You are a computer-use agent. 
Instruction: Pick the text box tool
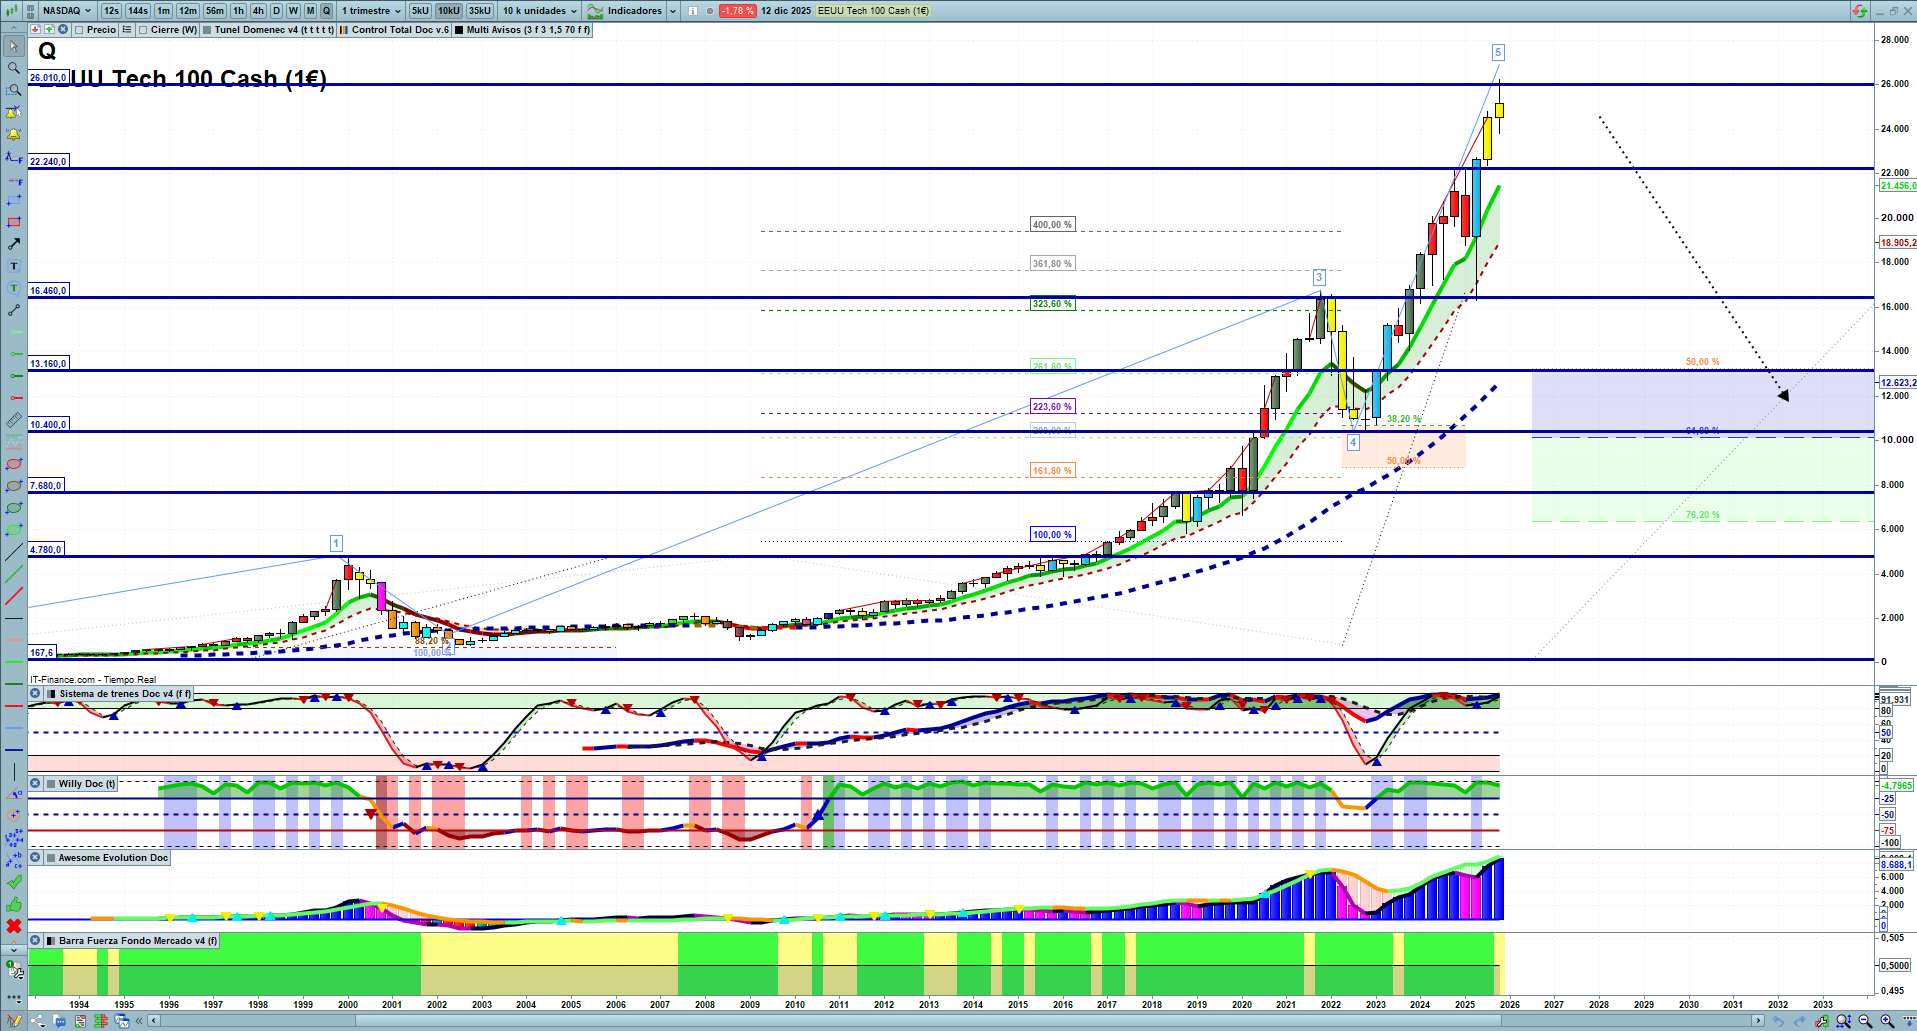(14, 266)
